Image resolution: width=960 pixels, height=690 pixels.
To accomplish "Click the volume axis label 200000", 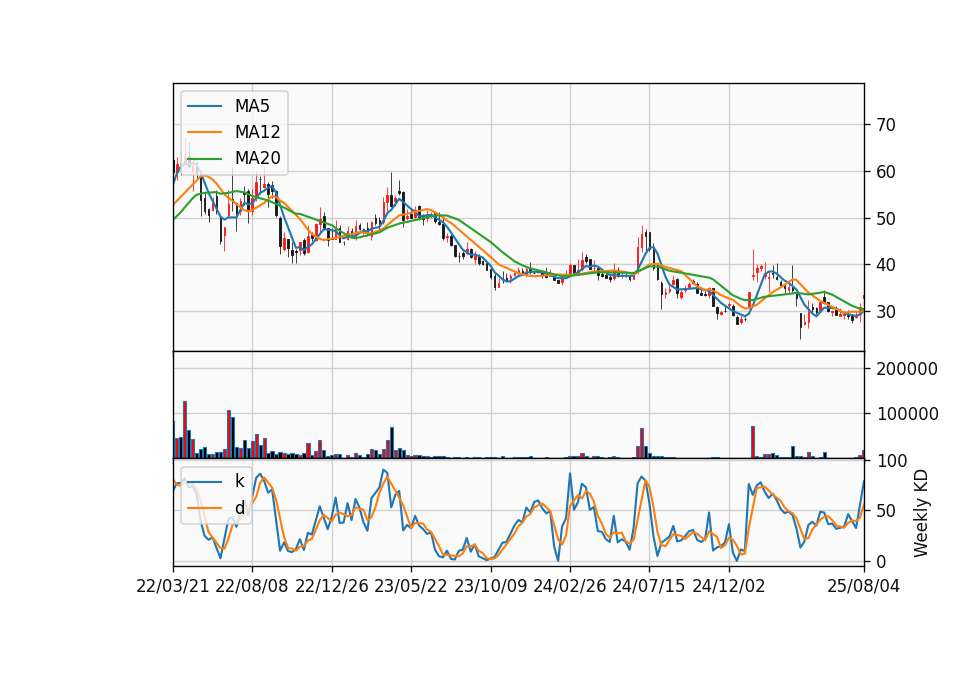I will pos(907,369).
